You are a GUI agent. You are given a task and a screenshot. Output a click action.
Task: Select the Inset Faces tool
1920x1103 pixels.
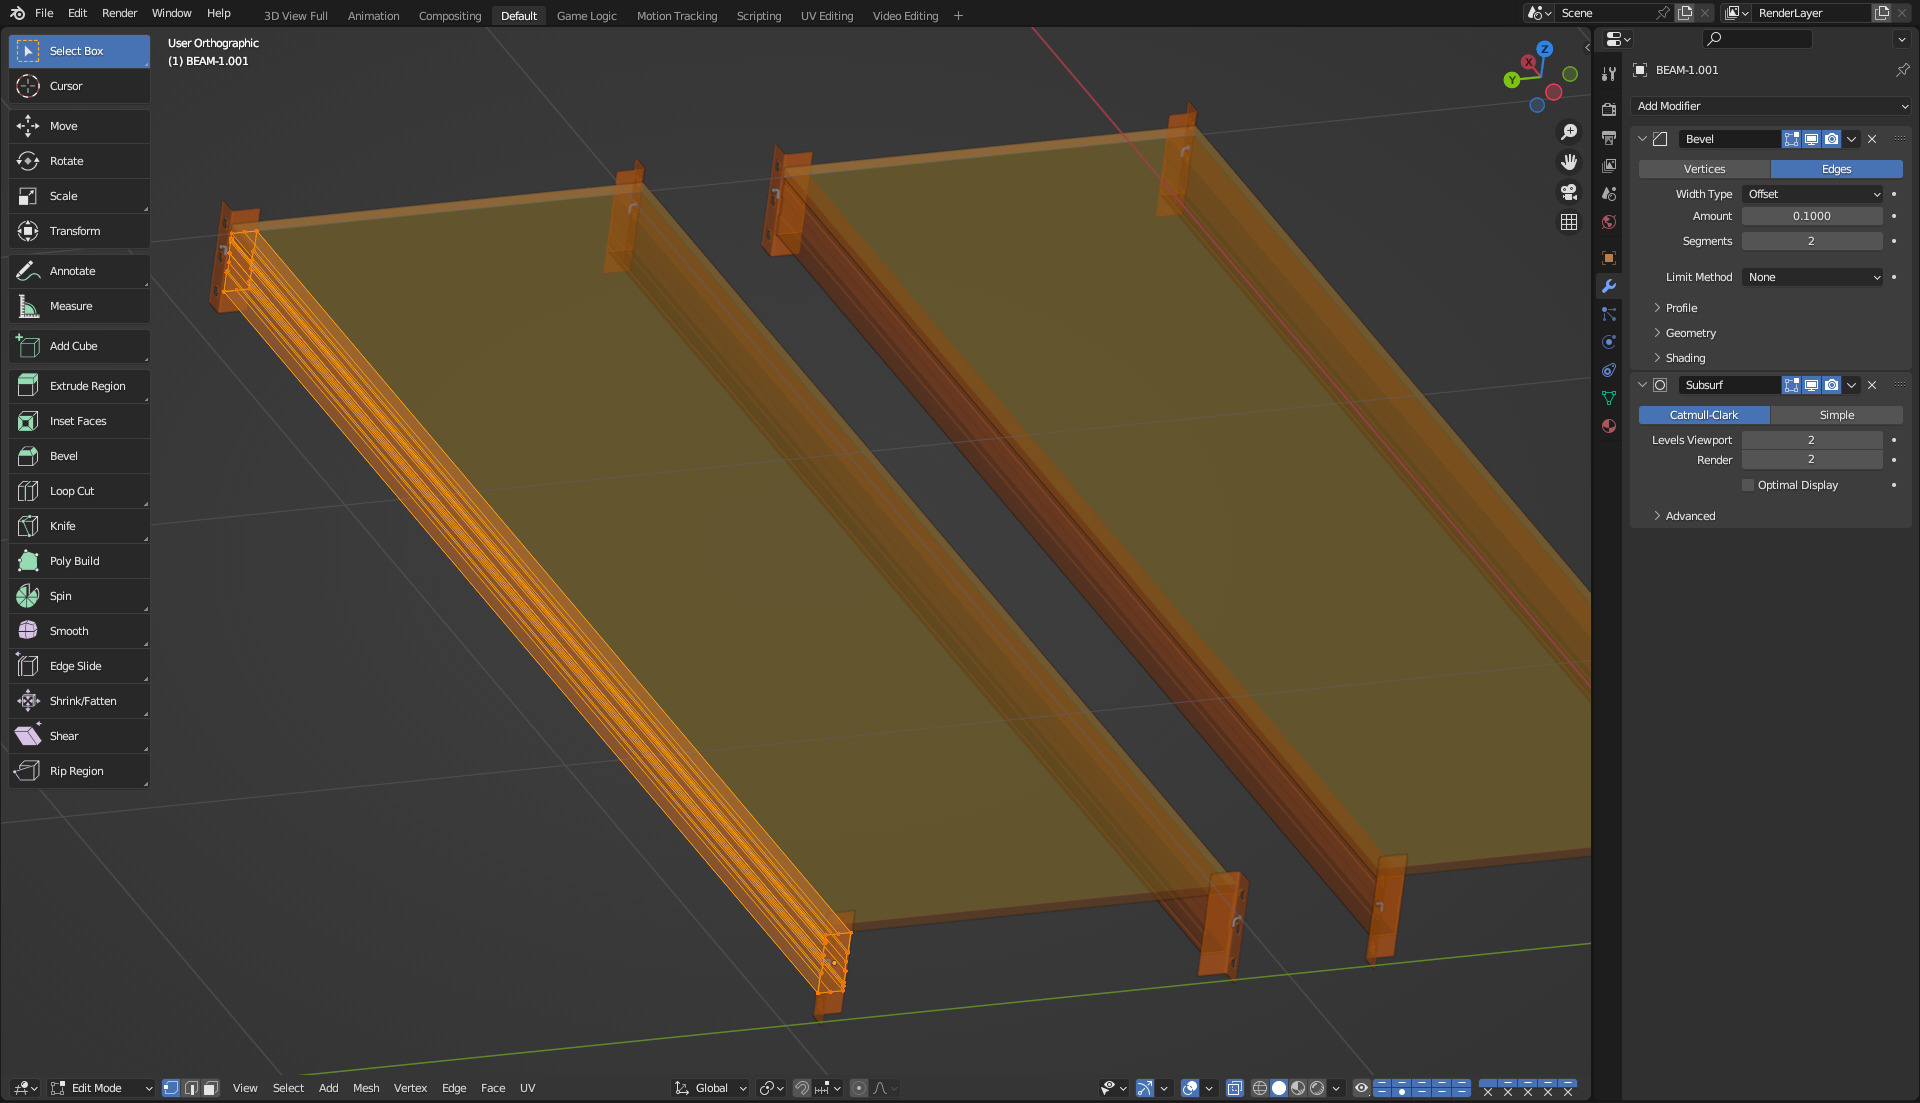(79, 421)
